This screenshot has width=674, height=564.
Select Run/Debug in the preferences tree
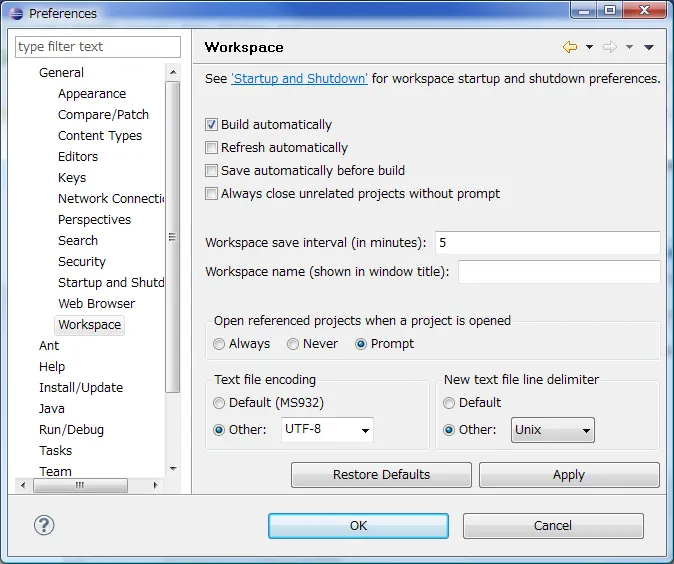point(71,429)
